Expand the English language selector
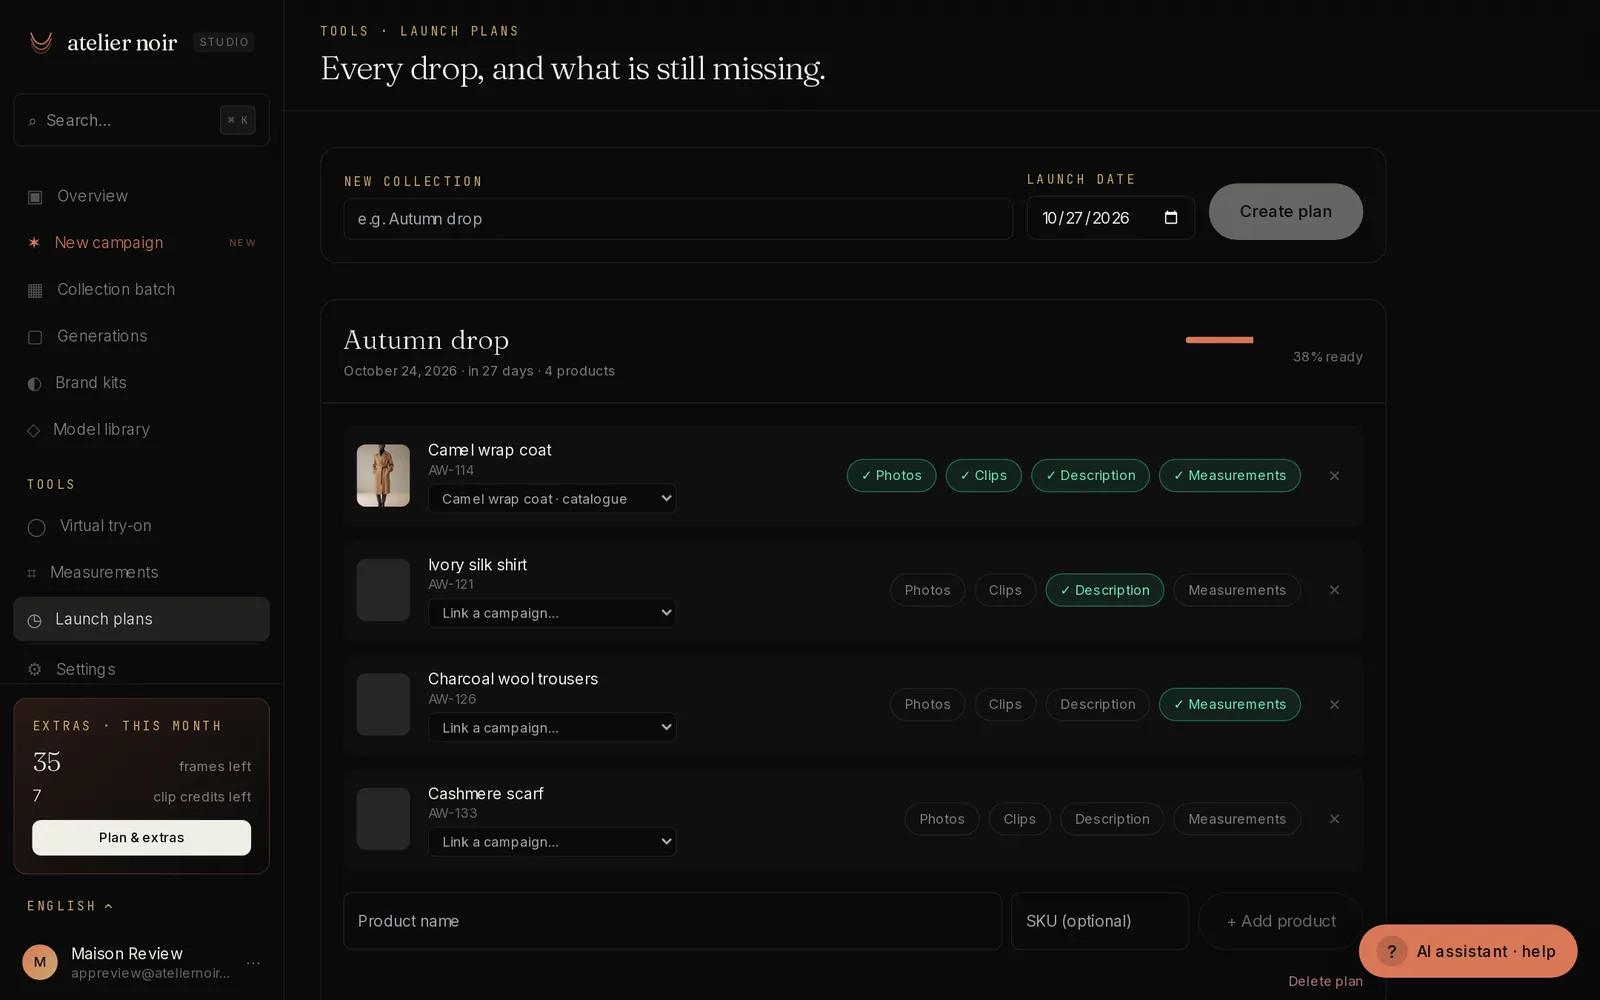The image size is (1600, 1000). pyautogui.click(x=70, y=906)
